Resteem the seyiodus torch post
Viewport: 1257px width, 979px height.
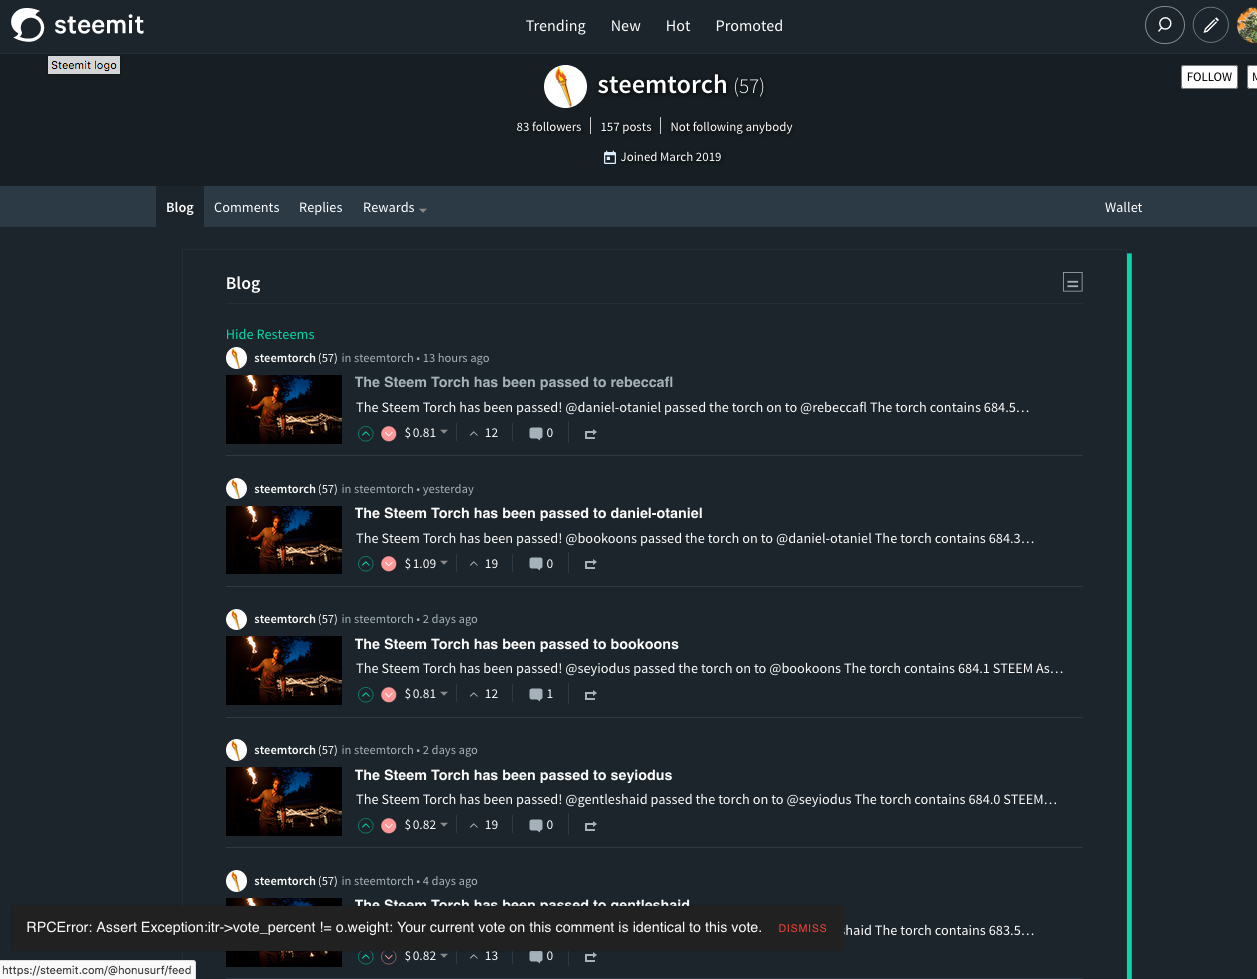tap(590, 825)
